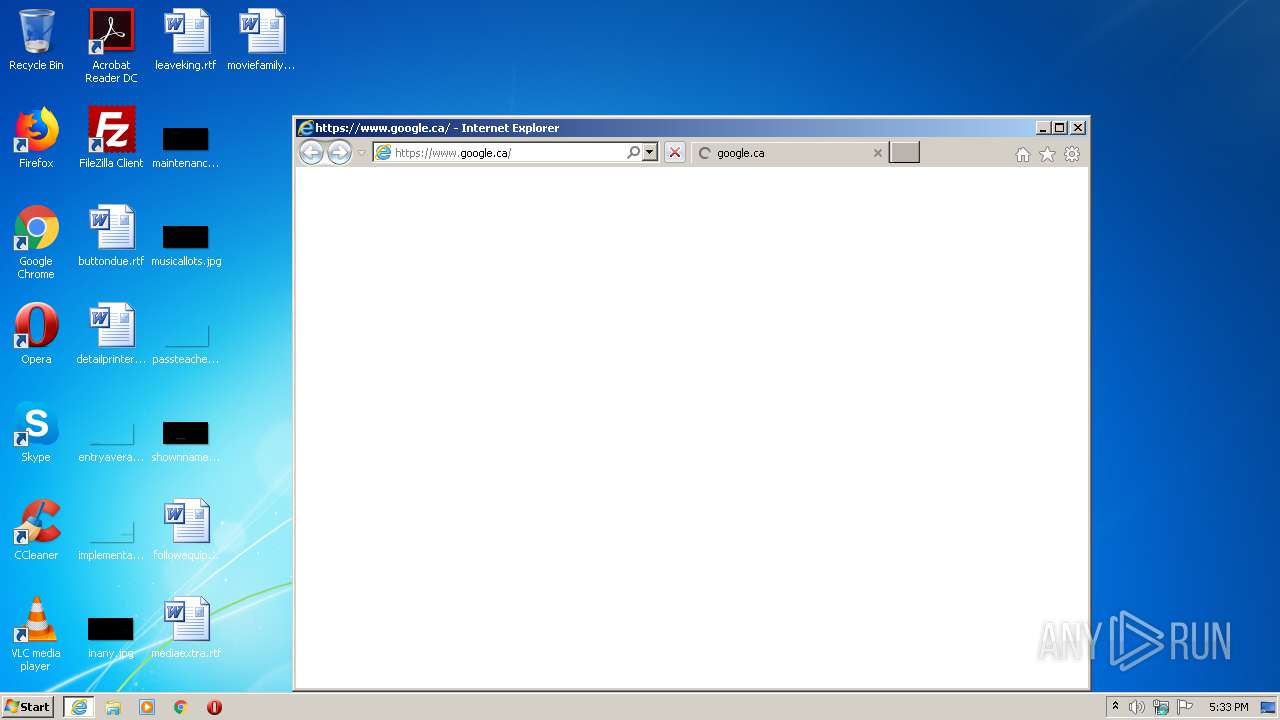Select the Opera desktop shortcut
The width and height of the screenshot is (1280, 720).
pos(36,335)
